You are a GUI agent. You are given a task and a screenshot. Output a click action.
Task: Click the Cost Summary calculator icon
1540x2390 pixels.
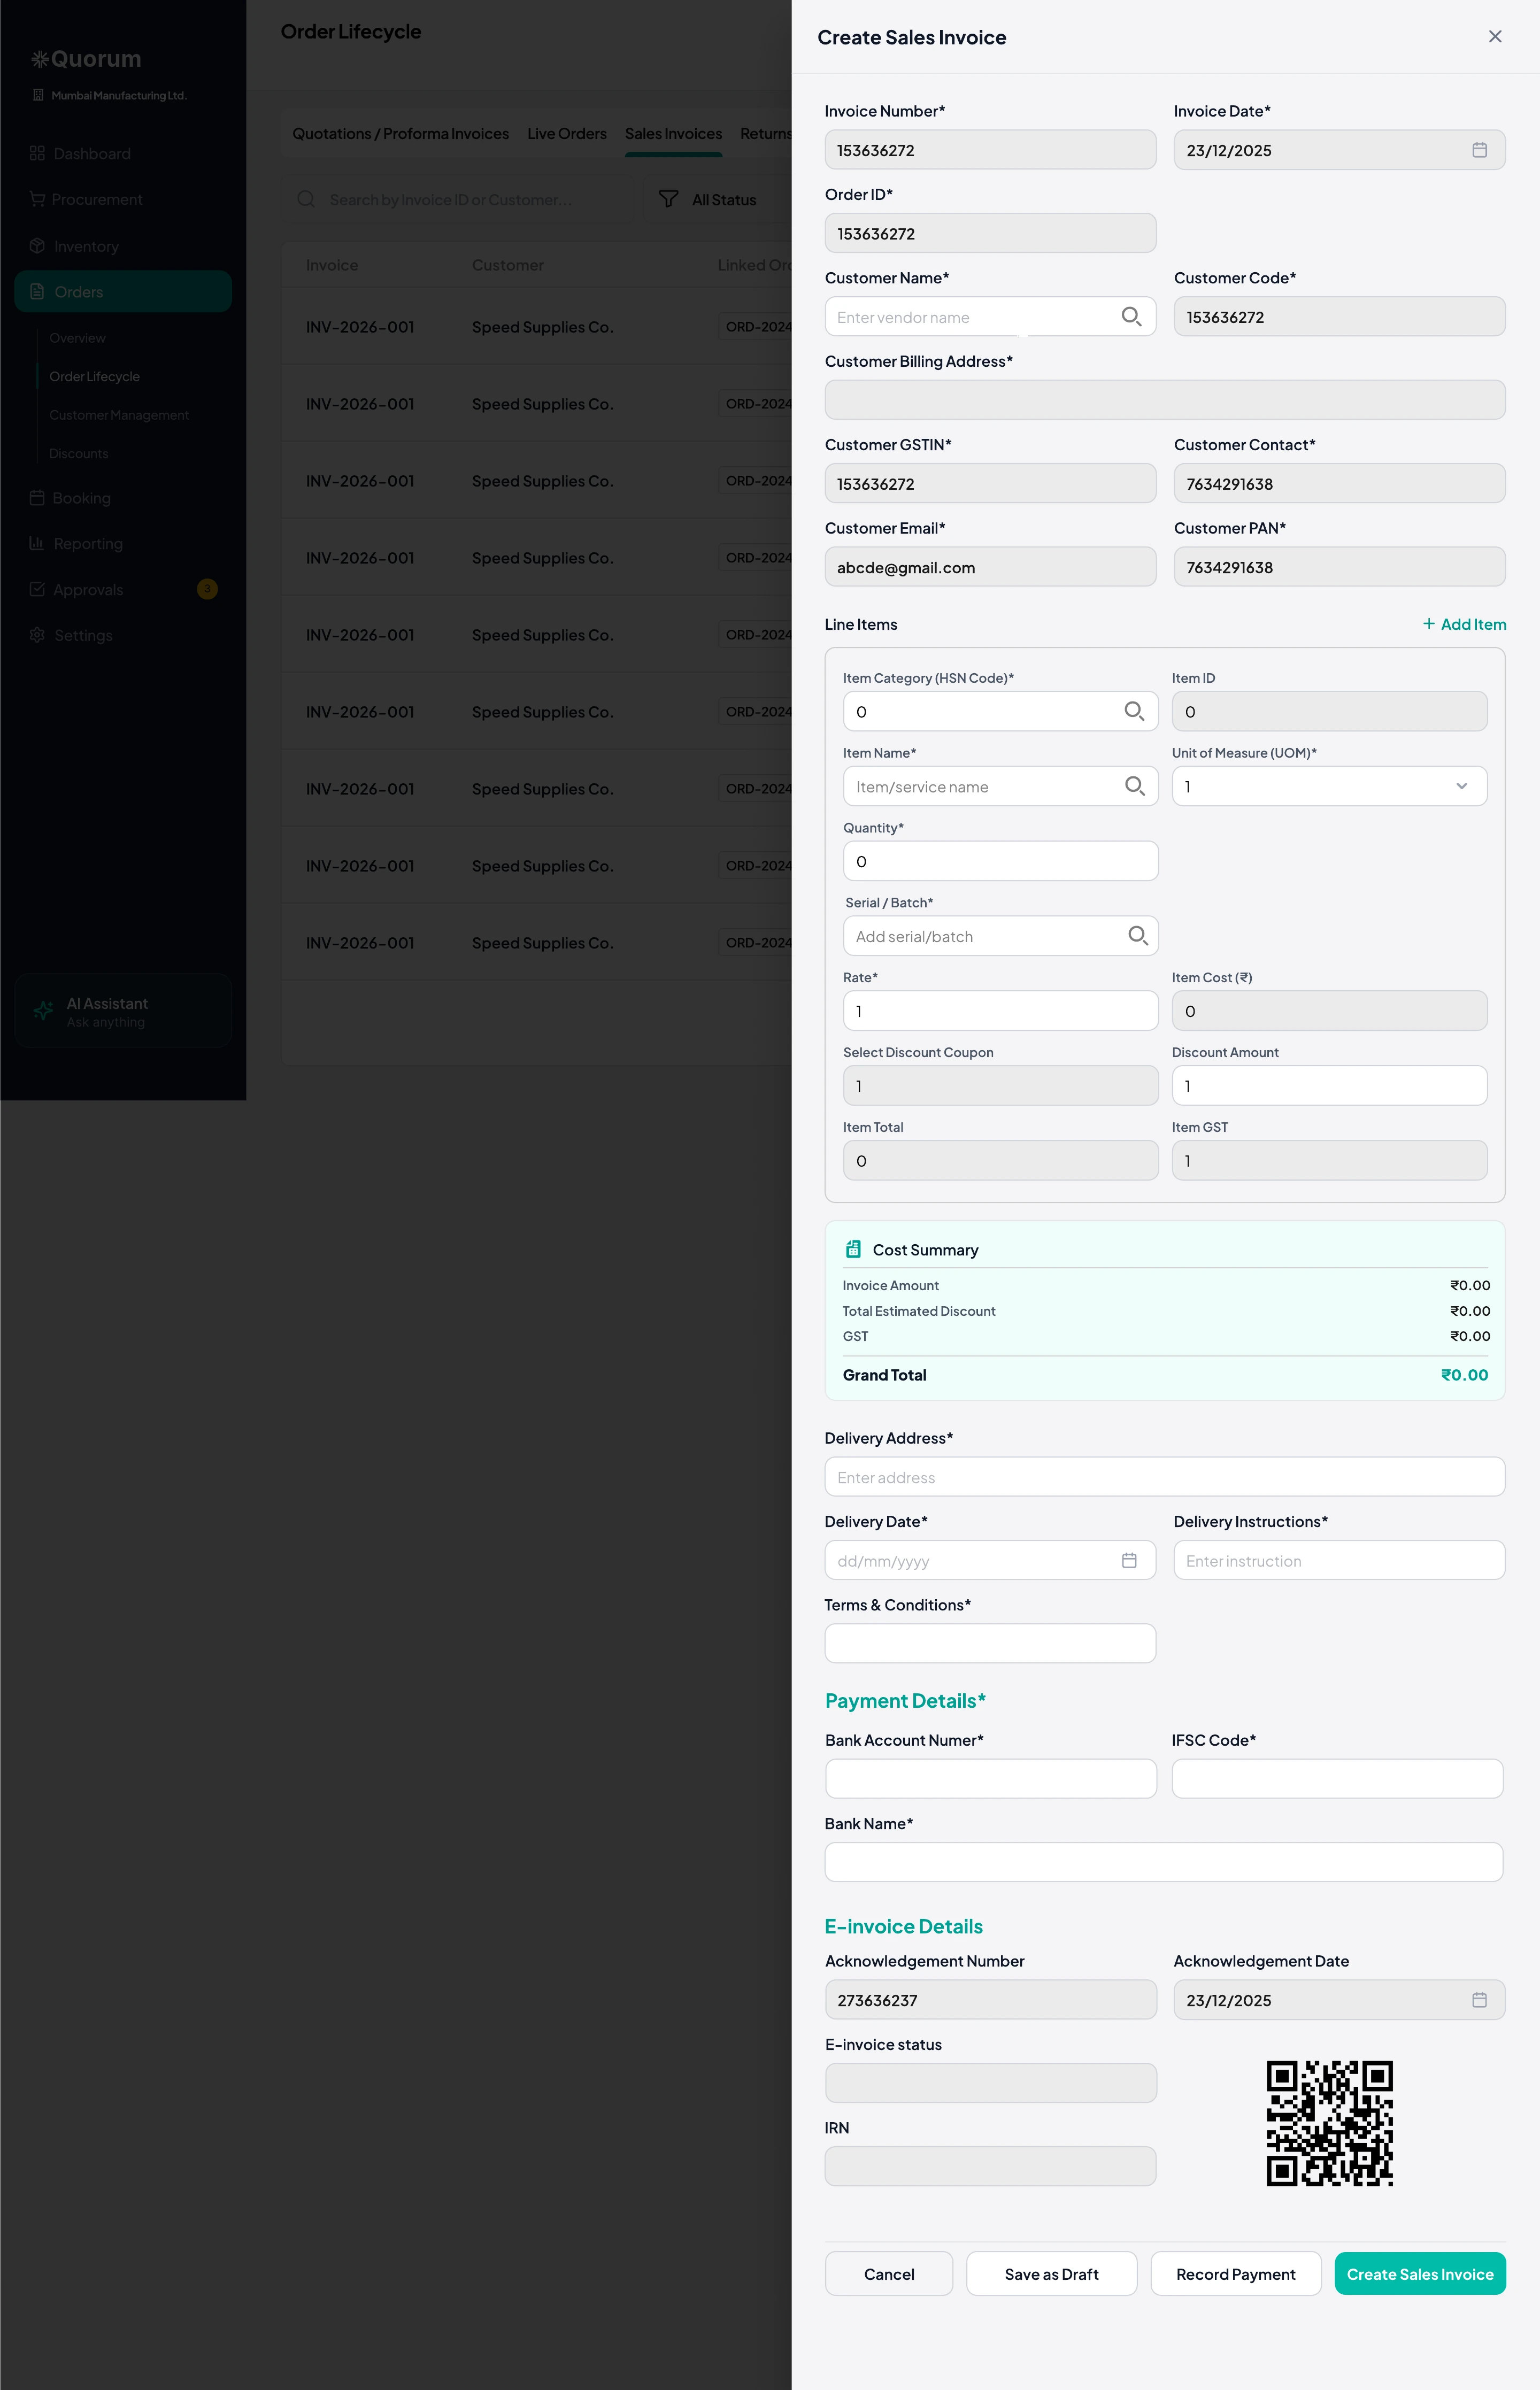(x=853, y=1249)
